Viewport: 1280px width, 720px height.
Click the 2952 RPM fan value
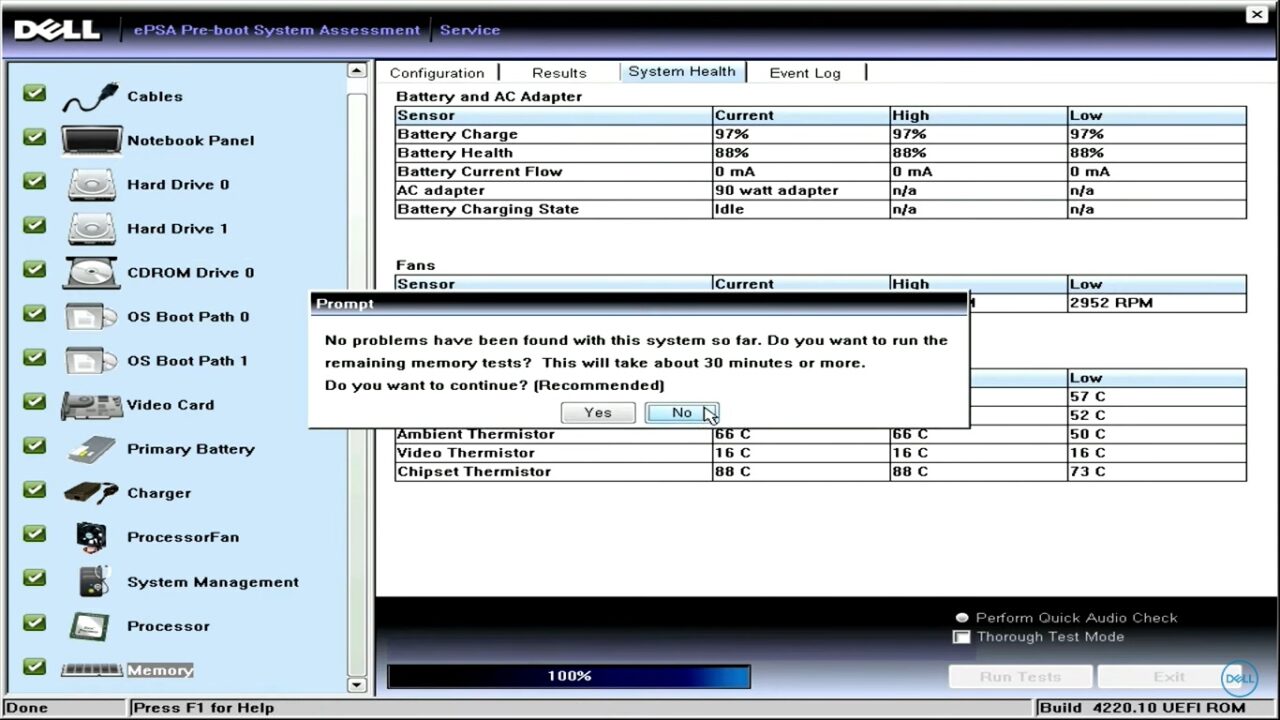(1111, 303)
